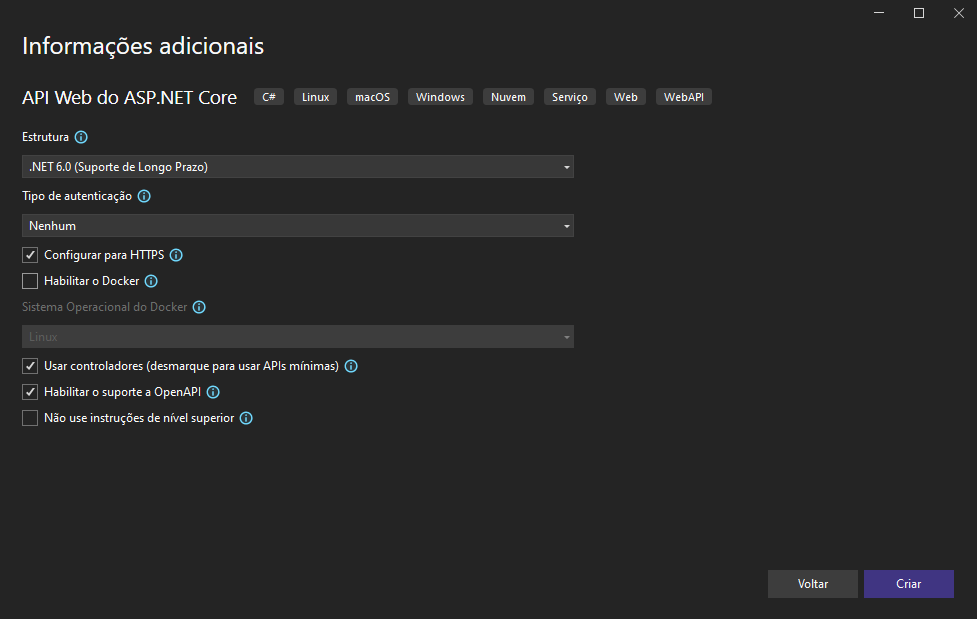Click the Voltar button
977x619 pixels.
813,584
